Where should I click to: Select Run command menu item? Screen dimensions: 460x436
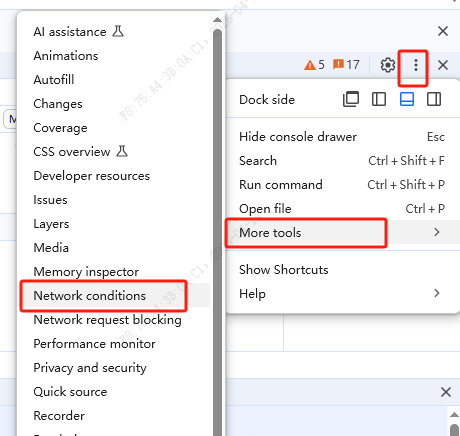click(x=343, y=185)
